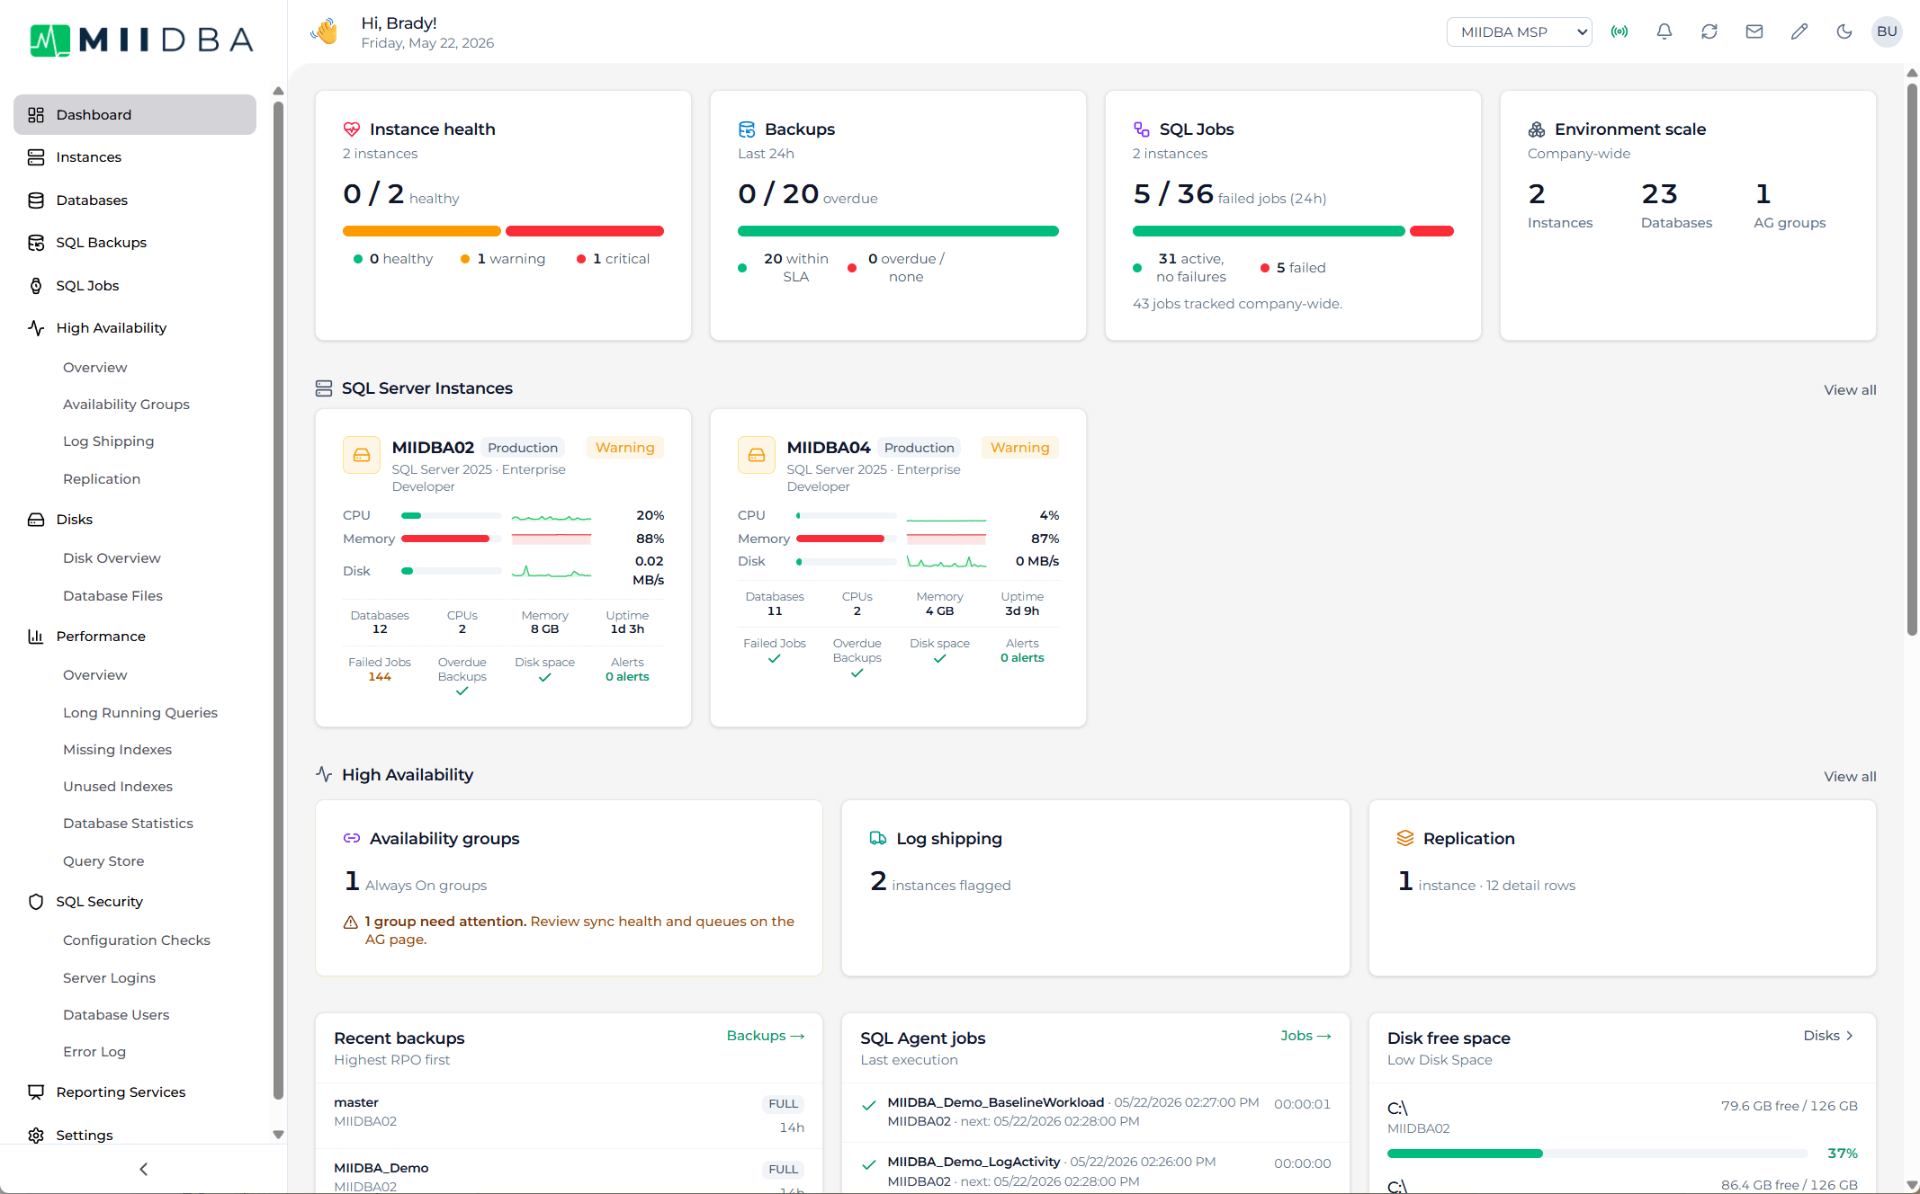
Task: Click the refresh icon in header
Action: coord(1709,32)
